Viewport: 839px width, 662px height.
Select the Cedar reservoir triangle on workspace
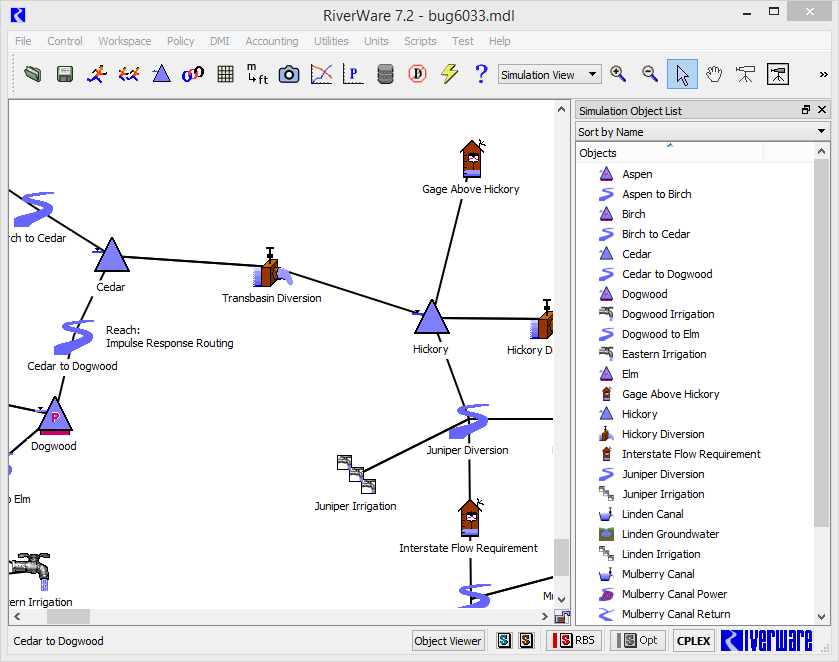tap(112, 256)
